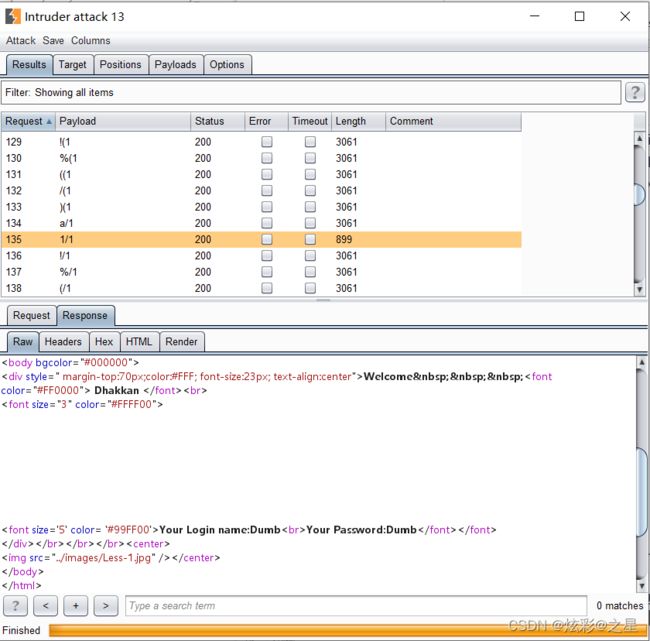Select request row 135 with payload 1/1
650x641 pixels.
(x=261, y=239)
